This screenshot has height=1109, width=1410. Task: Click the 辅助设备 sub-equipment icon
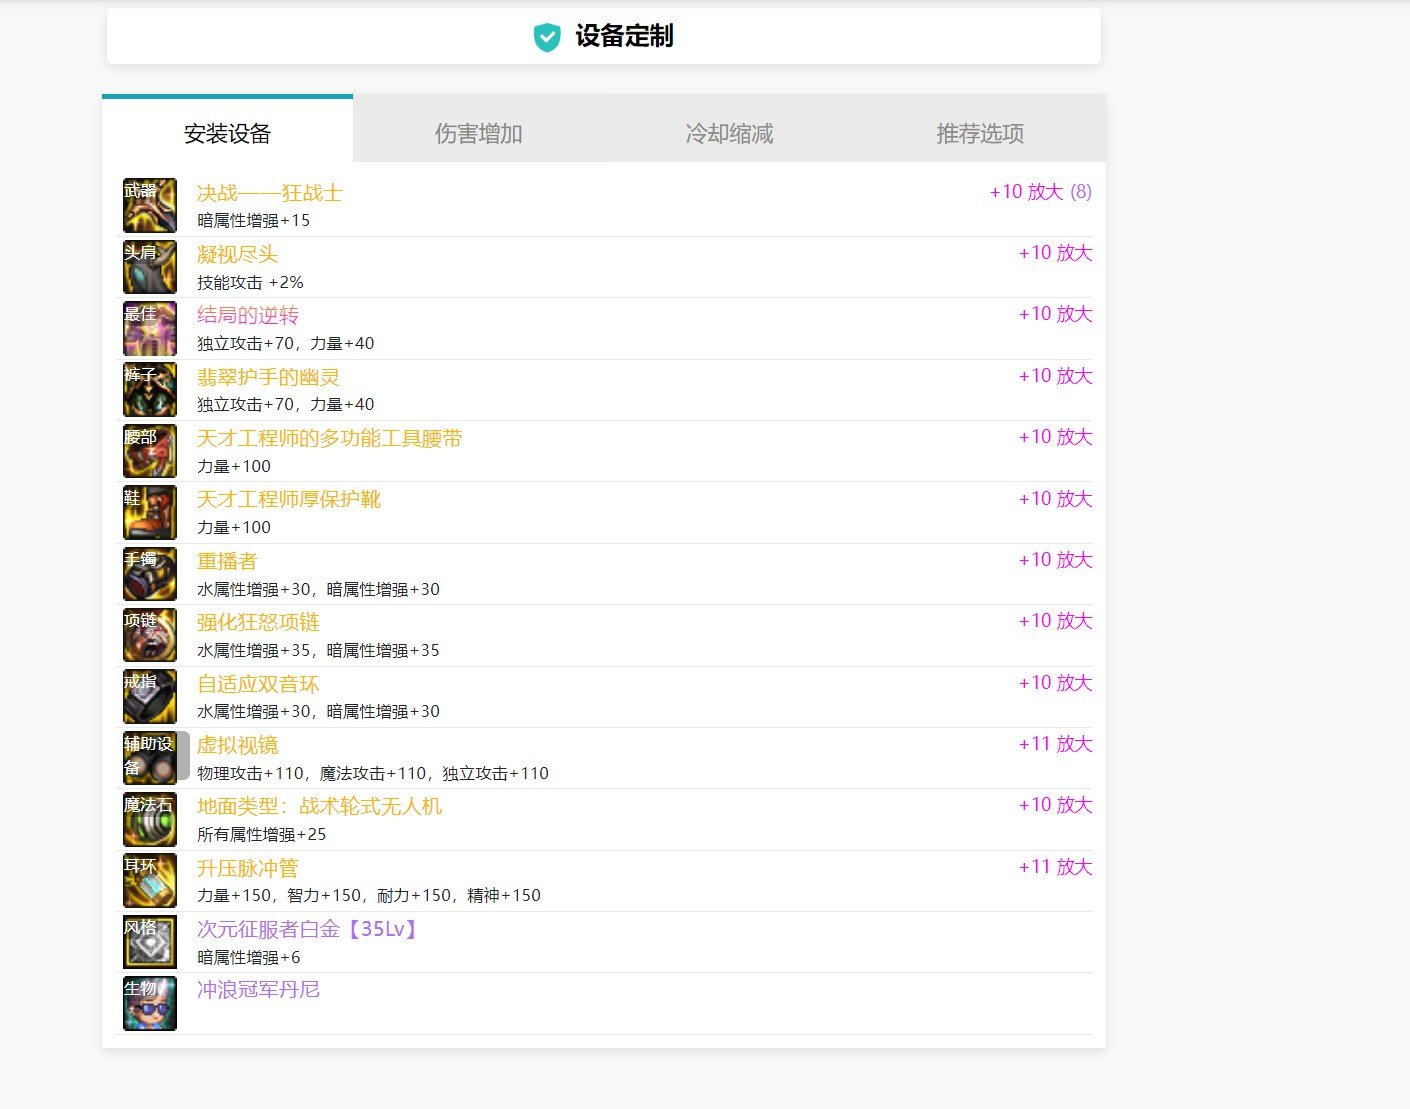coord(150,758)
